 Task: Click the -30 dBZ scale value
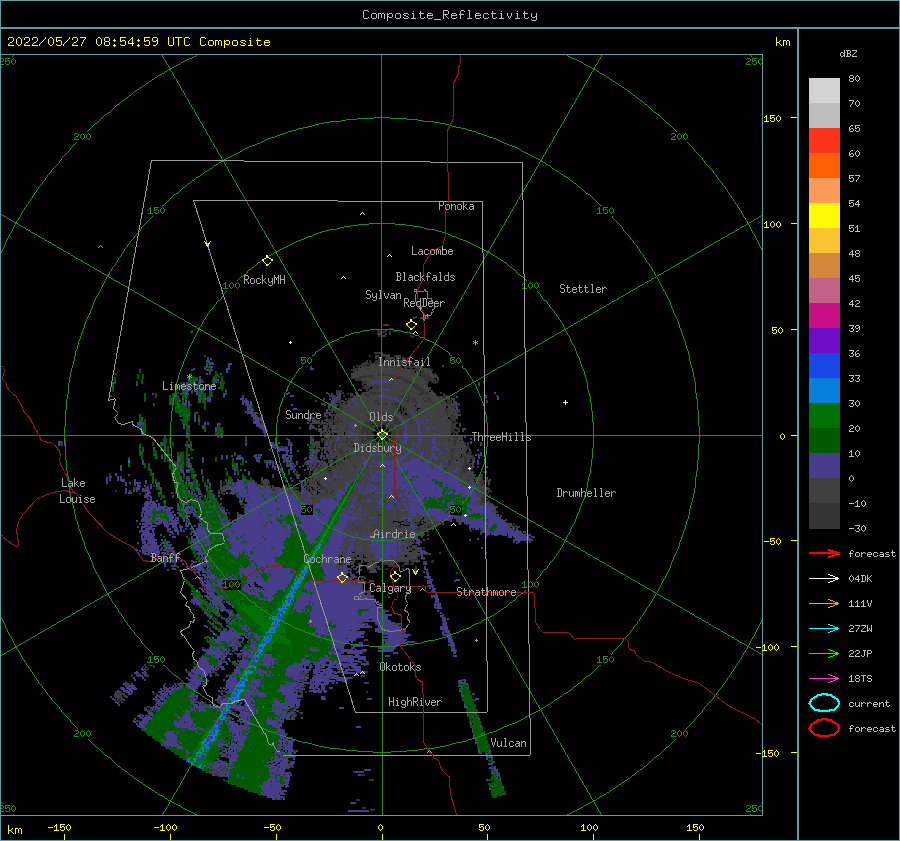pos(858,528)
